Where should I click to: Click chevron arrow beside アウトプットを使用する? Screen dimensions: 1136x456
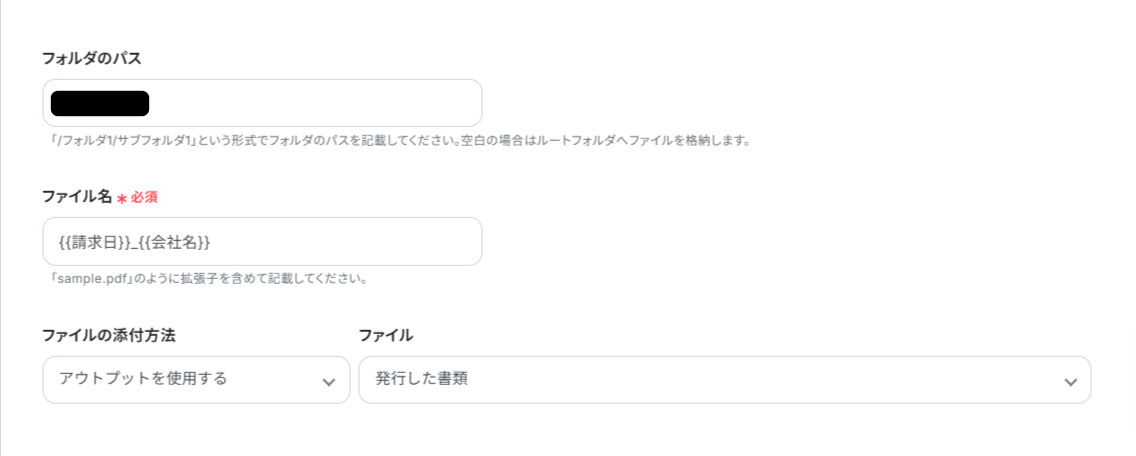pyautogui.click(x=328, y=382)
